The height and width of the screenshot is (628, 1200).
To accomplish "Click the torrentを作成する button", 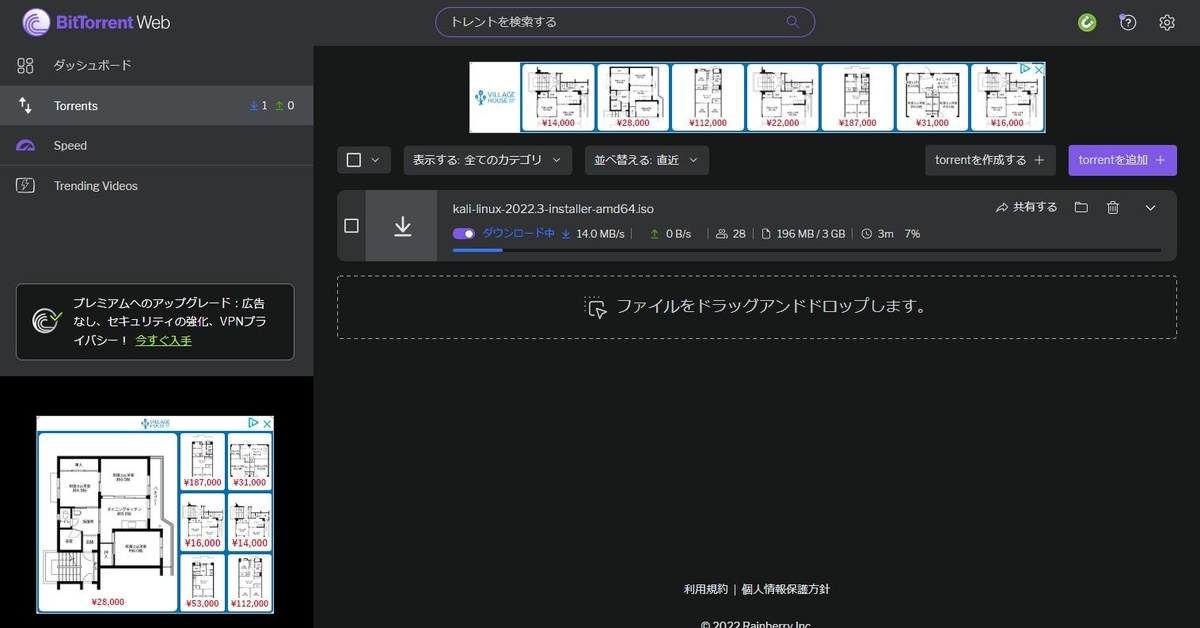I will click(990, 160).
